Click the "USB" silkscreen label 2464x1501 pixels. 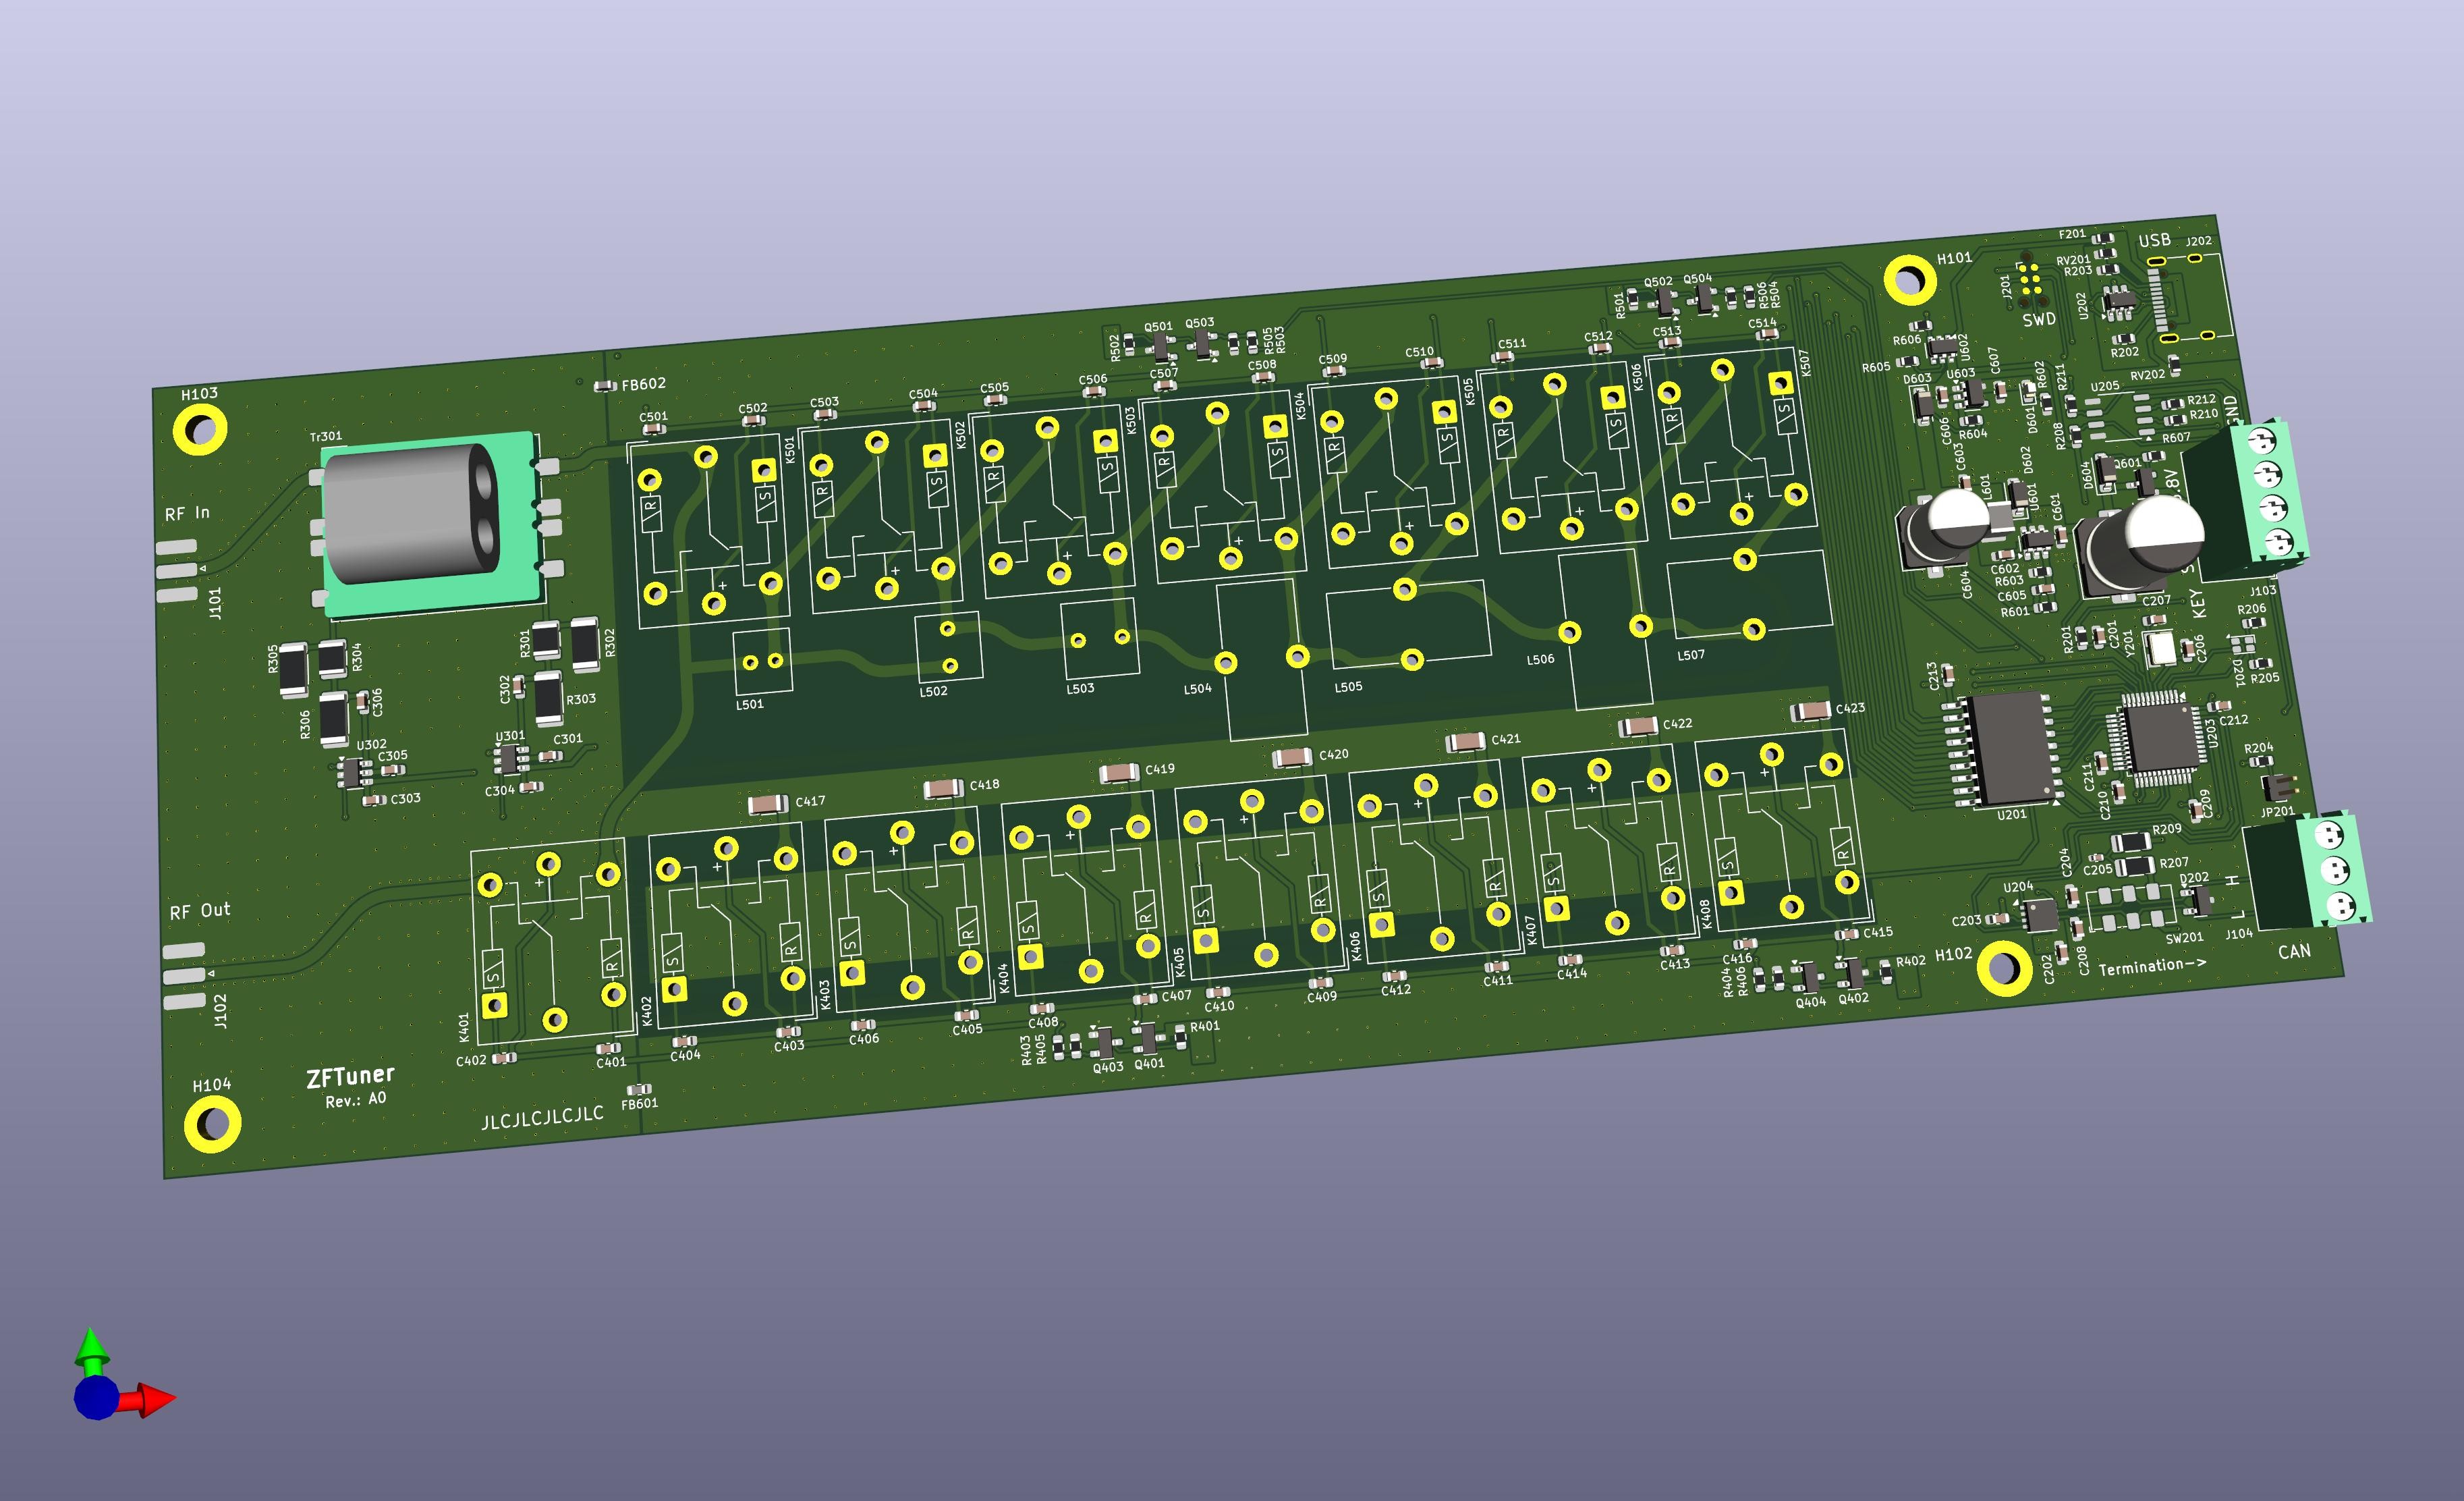point(2154,240)
